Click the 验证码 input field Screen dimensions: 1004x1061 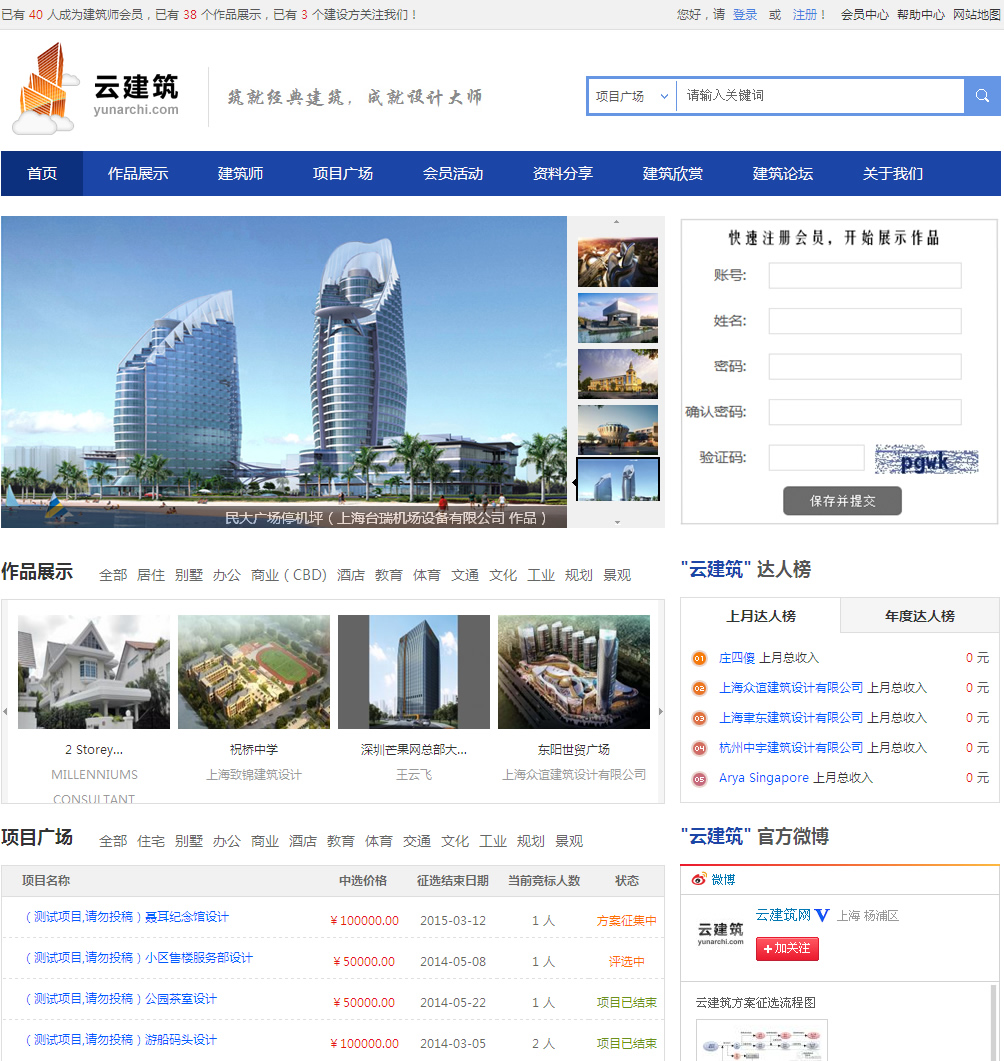point(817,457)
